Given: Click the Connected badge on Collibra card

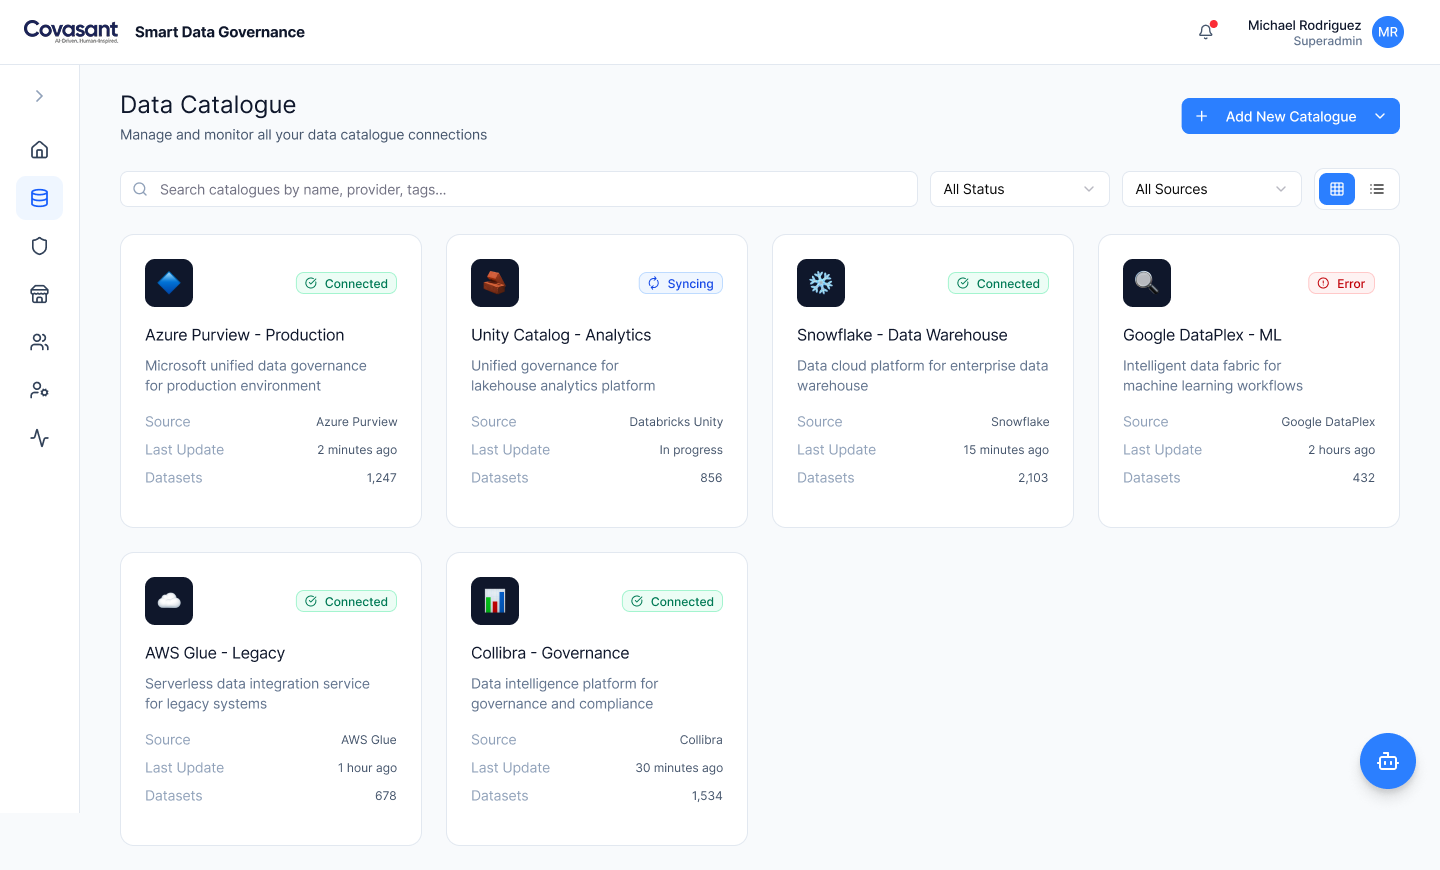Looking at the screenshot, I should tap(672, 601).
